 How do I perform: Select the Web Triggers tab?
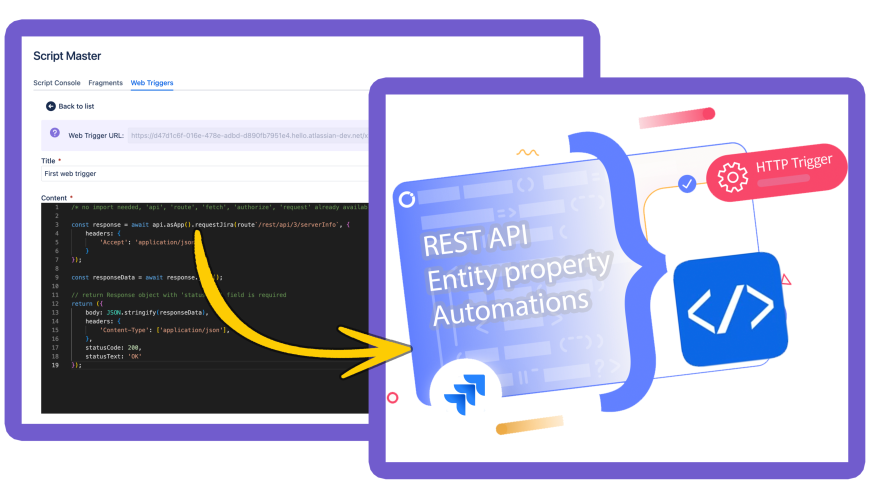(152, 83)
